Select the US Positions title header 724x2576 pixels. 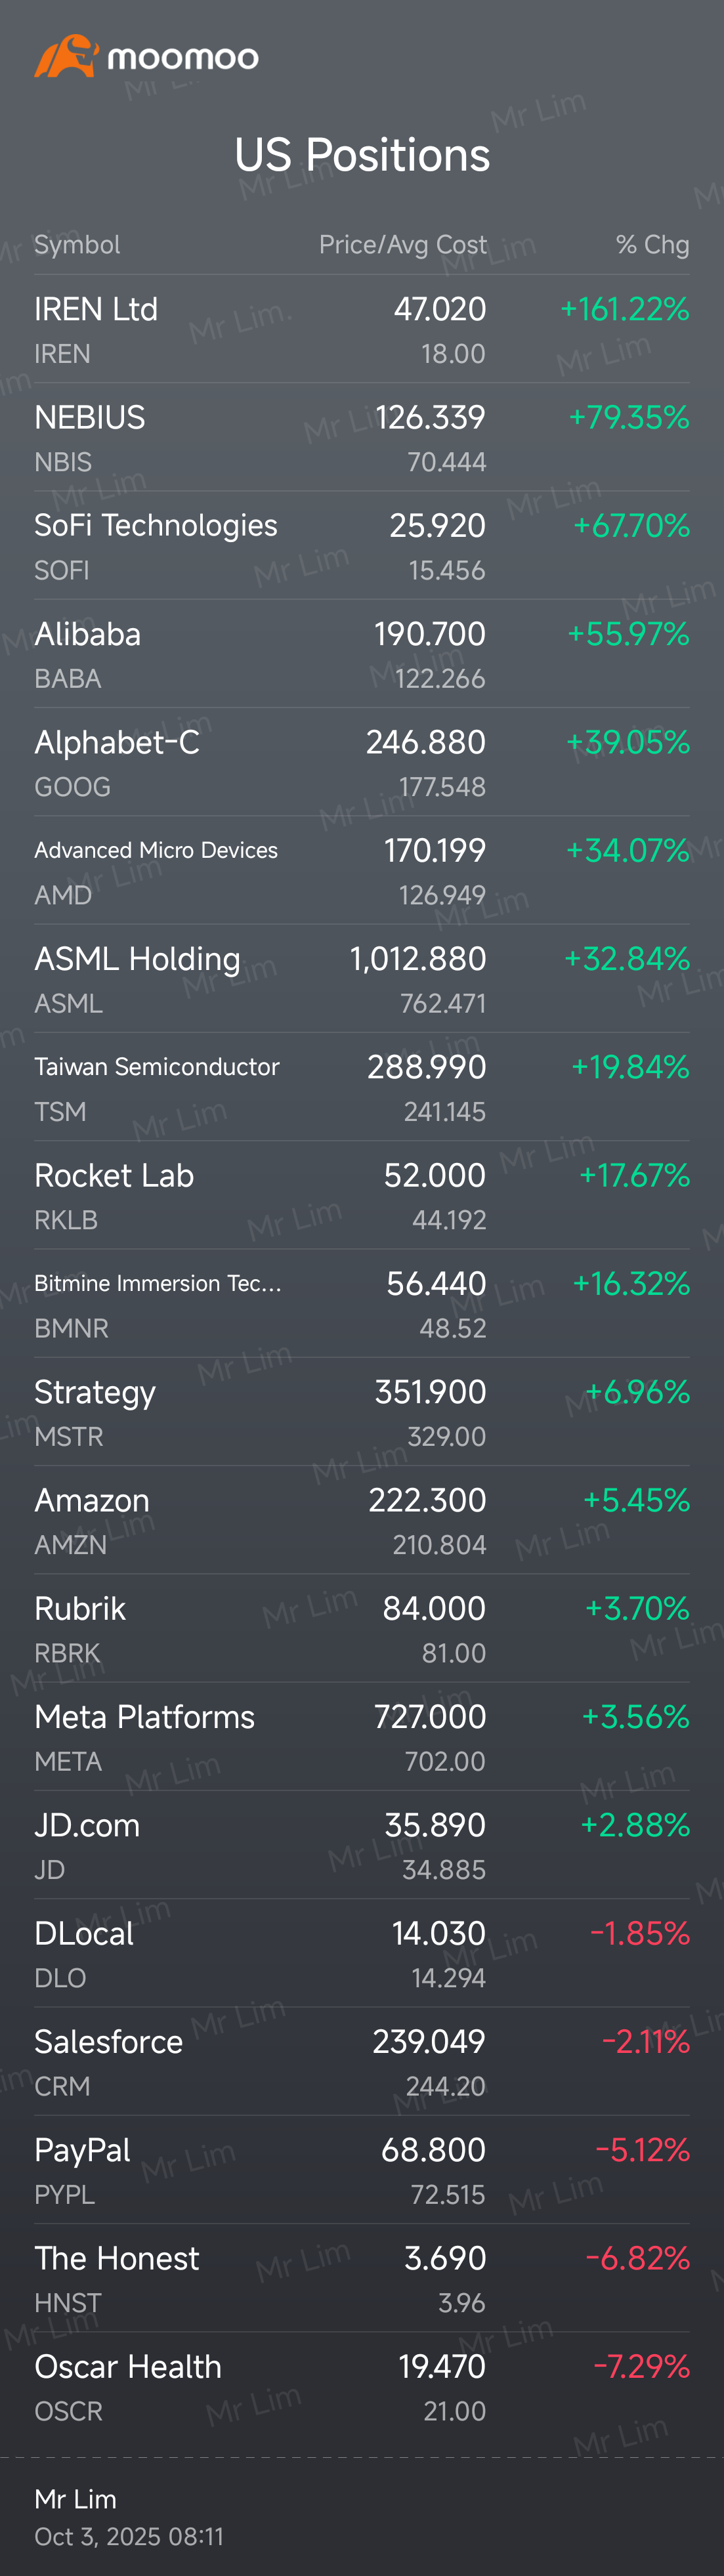point(362,154)
